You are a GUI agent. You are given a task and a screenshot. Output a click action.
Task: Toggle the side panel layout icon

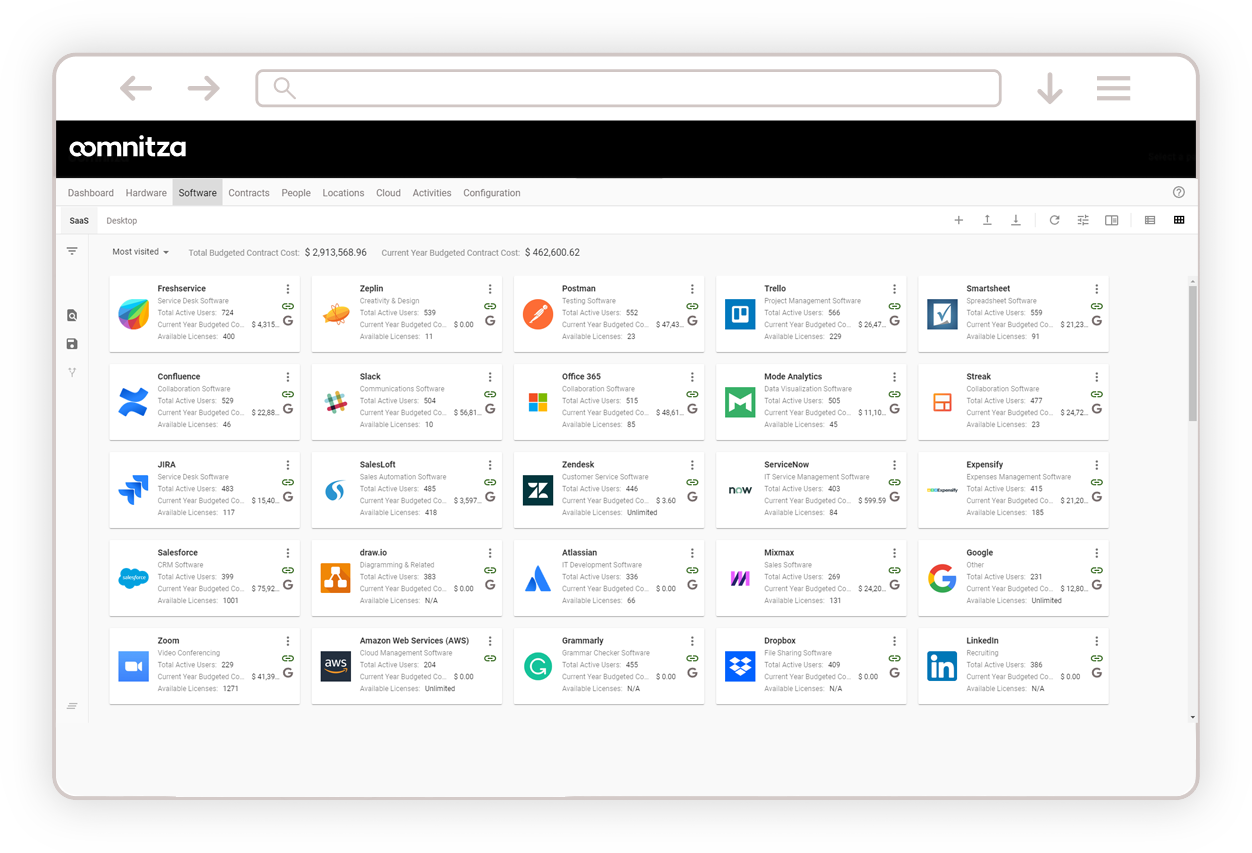pos(1111,220)
